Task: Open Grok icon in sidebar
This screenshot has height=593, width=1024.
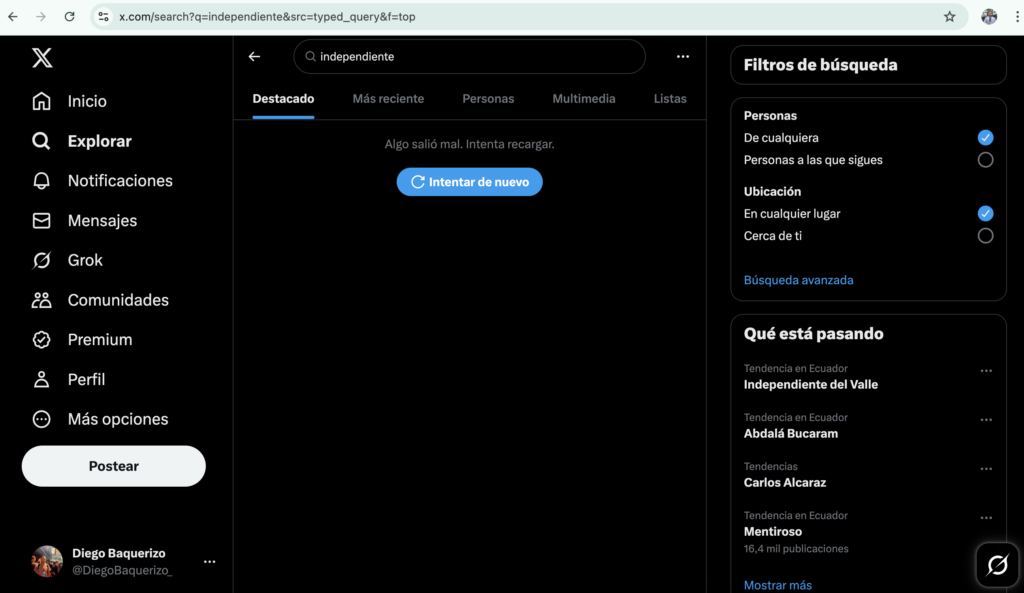Action: point(41,260)
